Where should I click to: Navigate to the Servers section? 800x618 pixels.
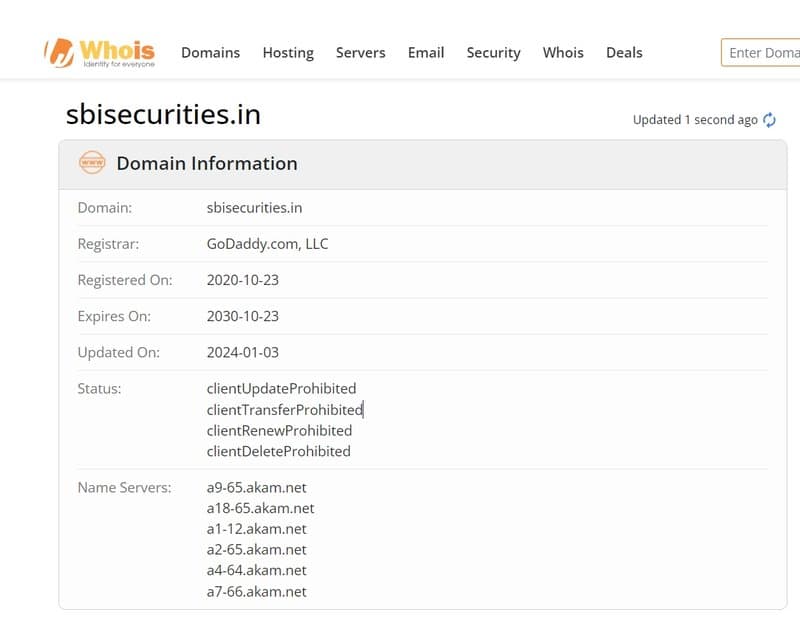point(361,53)
